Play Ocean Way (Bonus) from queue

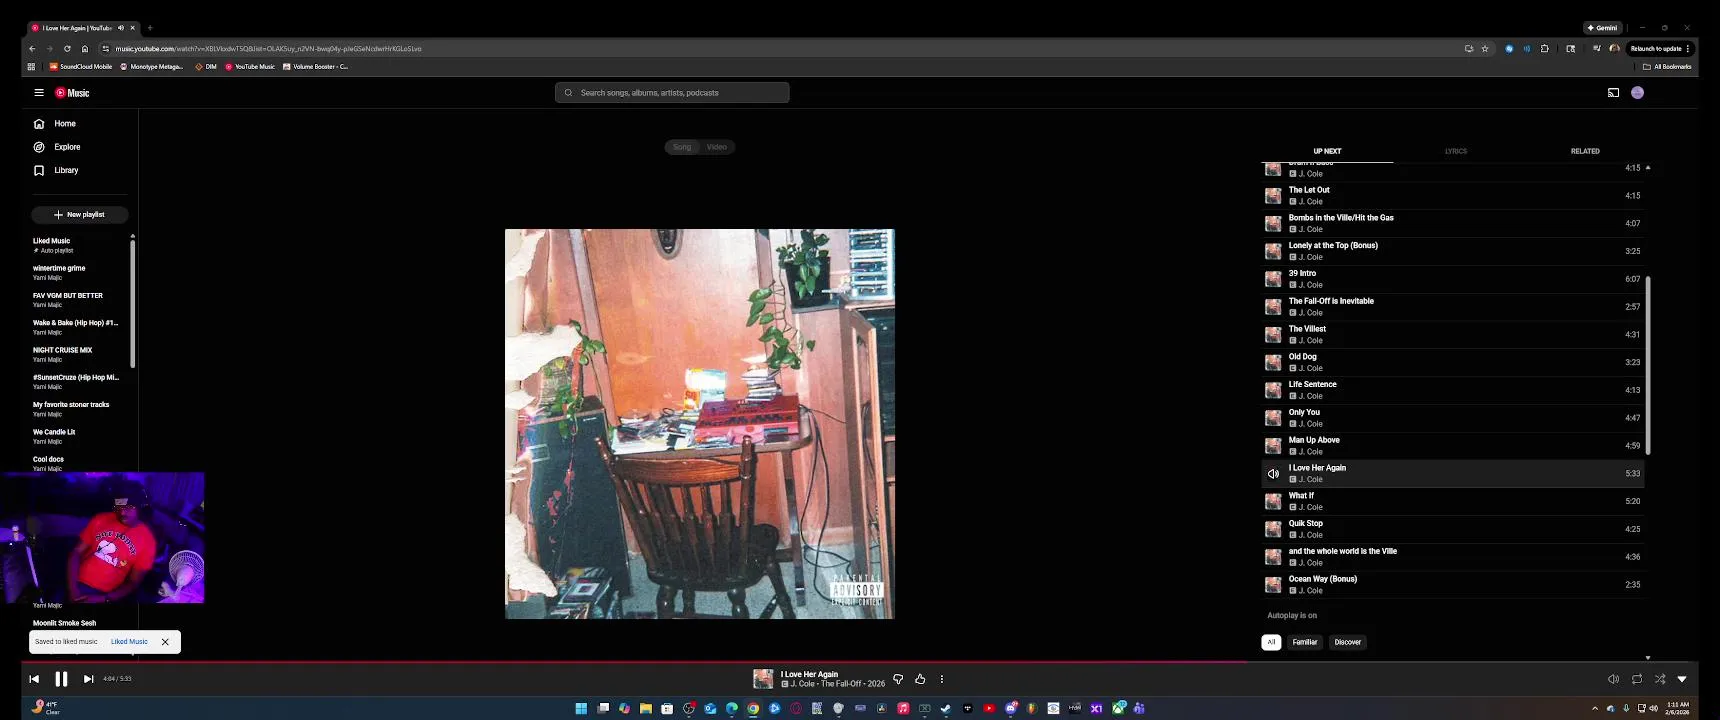pos(1452,585)
